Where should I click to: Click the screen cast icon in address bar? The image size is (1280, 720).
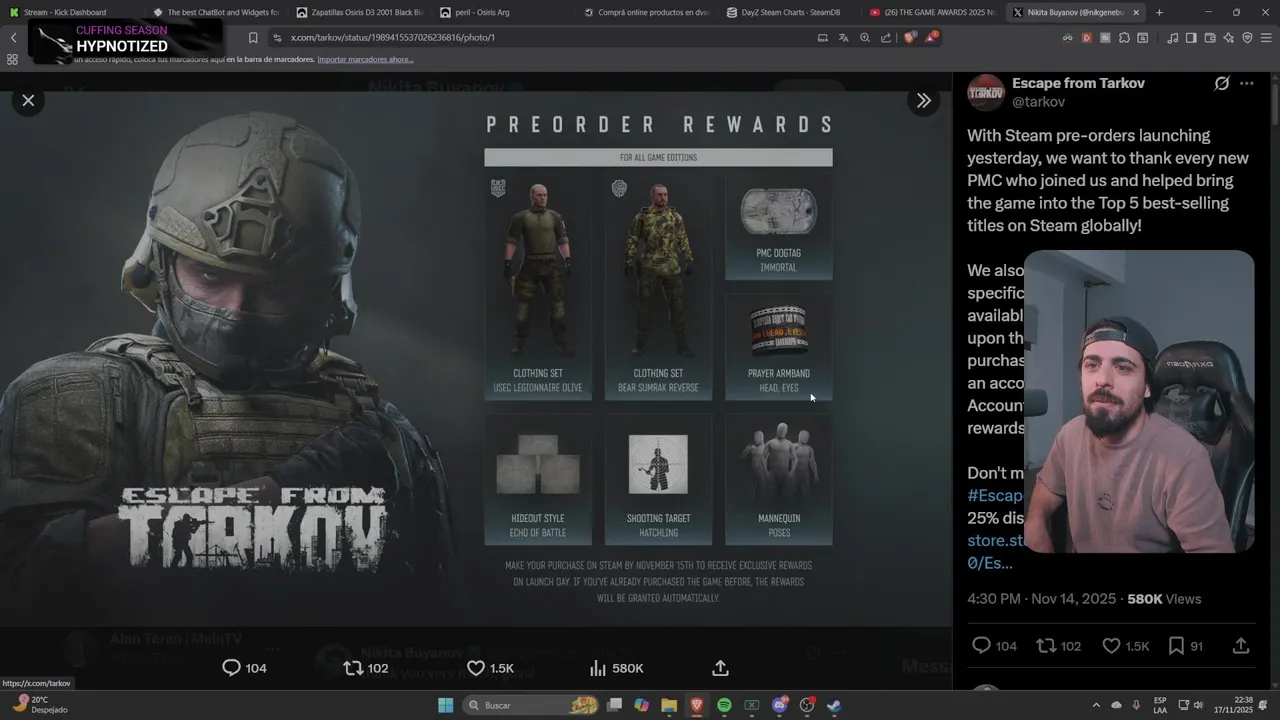822,38
